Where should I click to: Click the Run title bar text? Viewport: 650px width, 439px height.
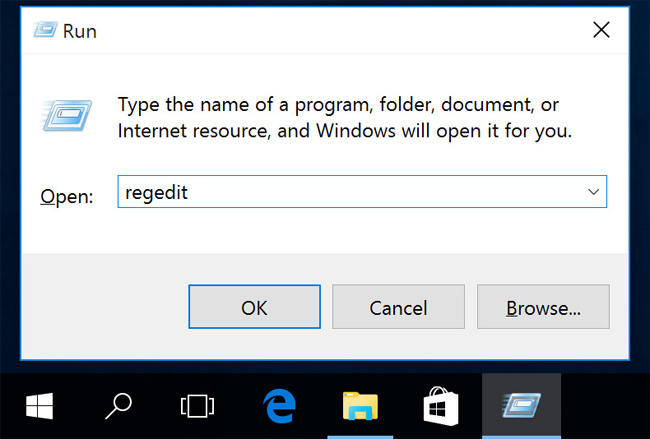(x=80, y=31)
